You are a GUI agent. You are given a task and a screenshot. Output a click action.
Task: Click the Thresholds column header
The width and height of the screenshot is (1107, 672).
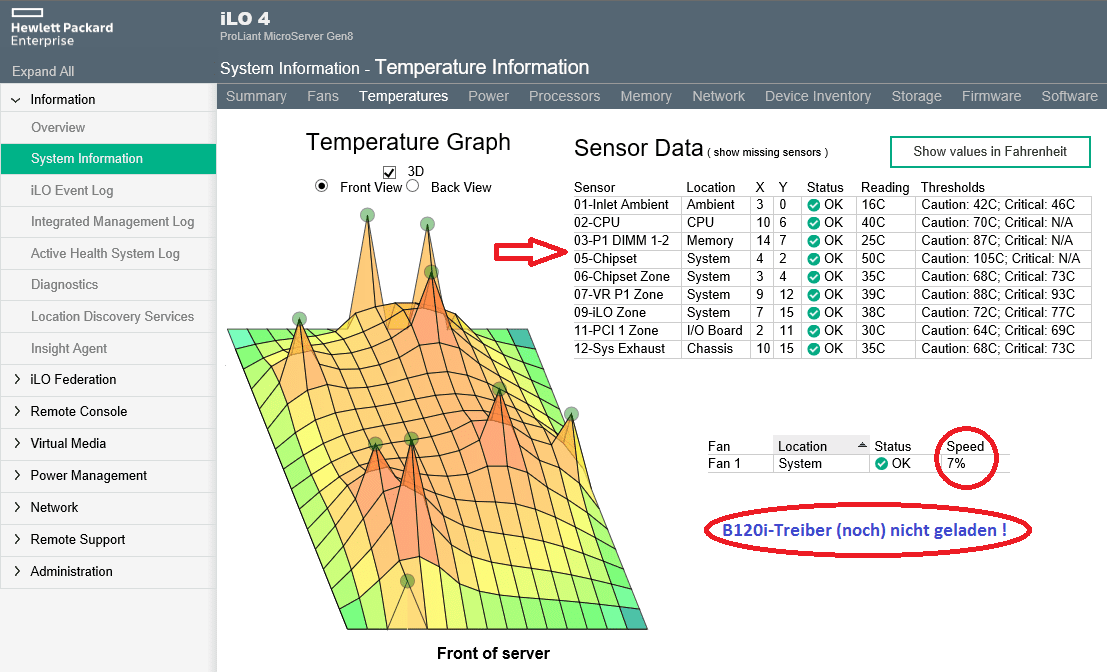pyautogui.click(x=952, y=187)
